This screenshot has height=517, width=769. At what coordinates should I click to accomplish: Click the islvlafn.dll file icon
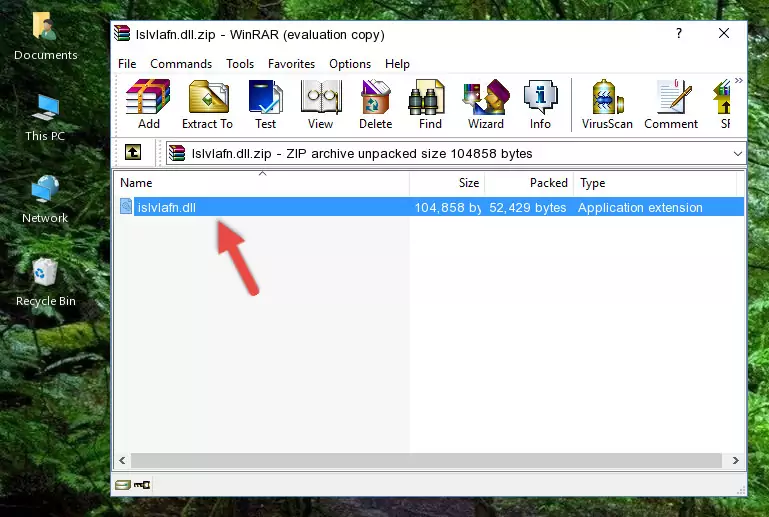[126, 207]
